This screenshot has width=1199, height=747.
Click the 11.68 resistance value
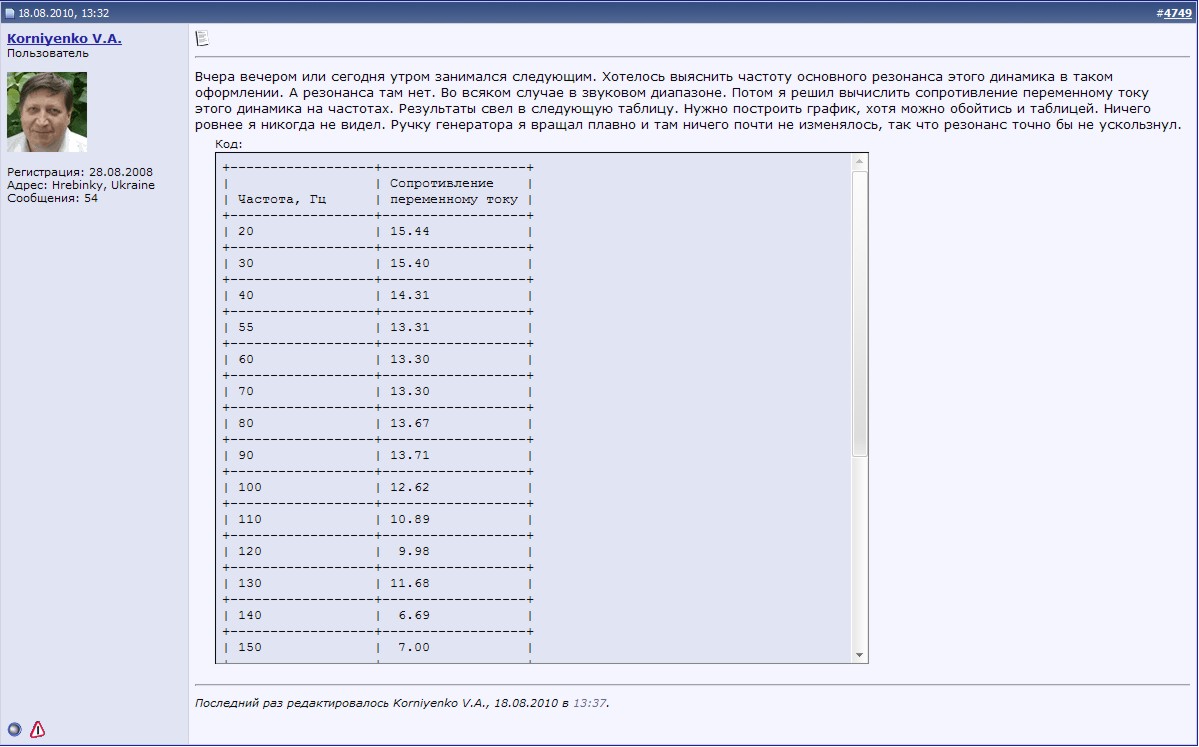tap(410, 583)
